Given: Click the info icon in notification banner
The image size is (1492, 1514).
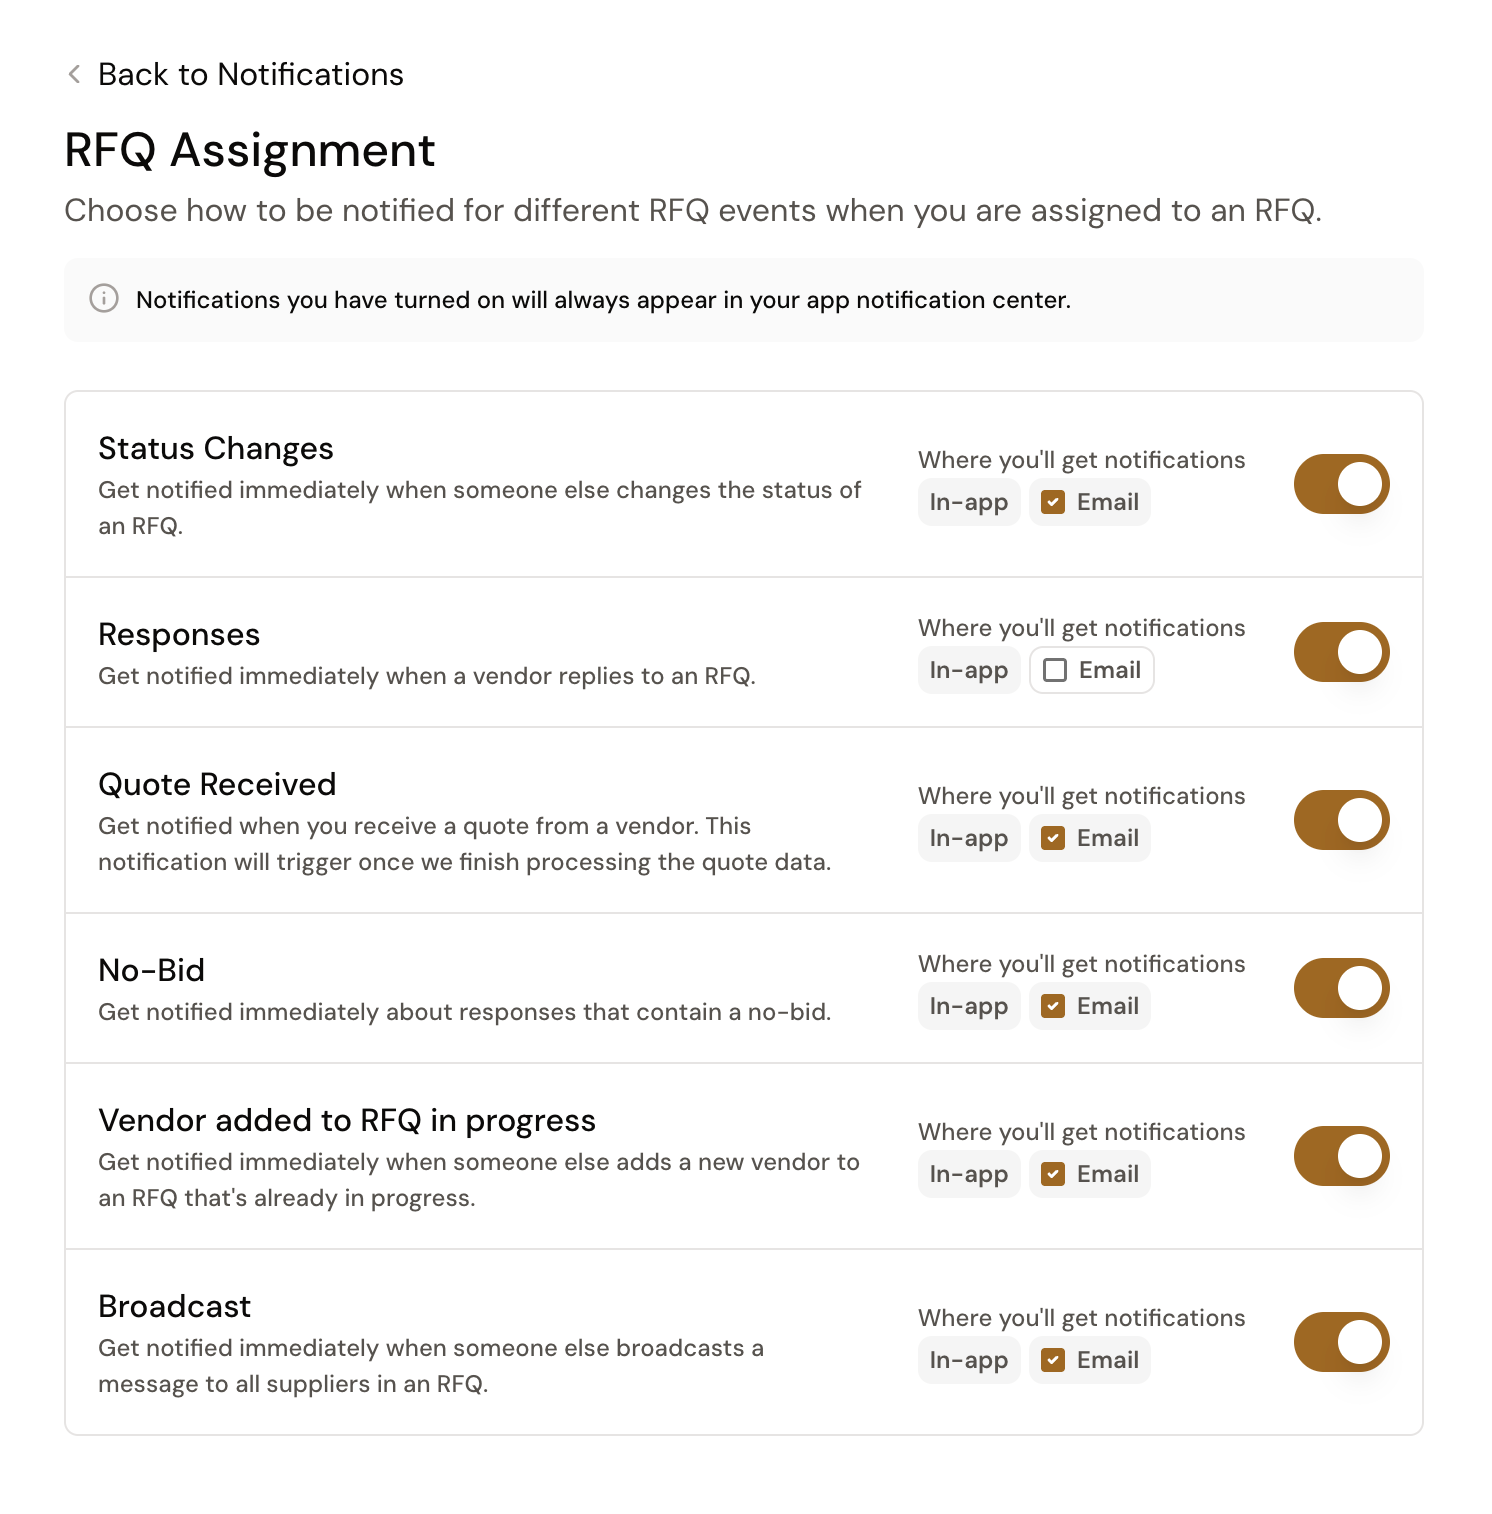Looking at the screenshot, I should pos(104,299).
